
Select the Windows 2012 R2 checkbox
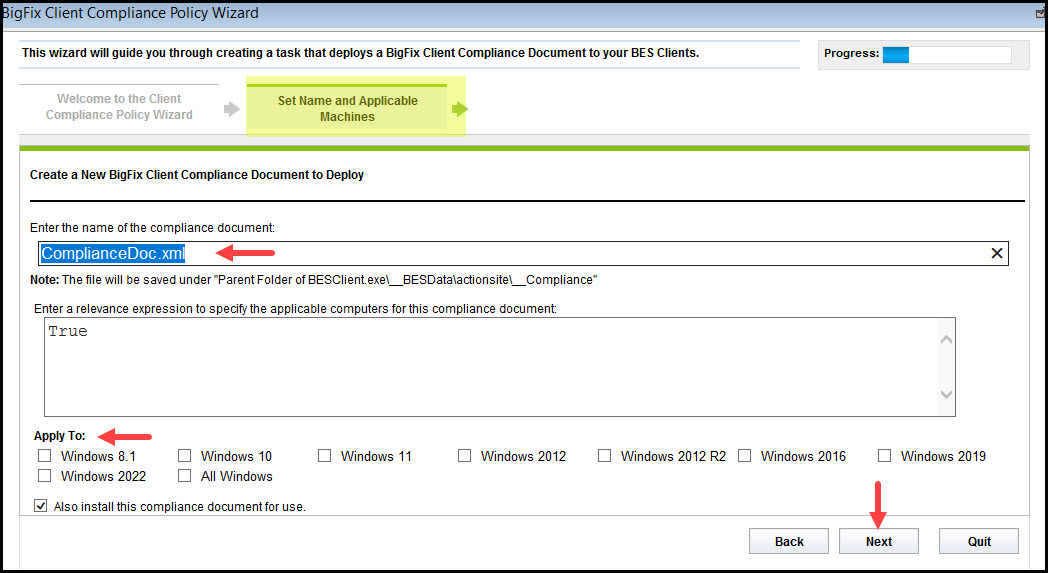click(604, 456)
